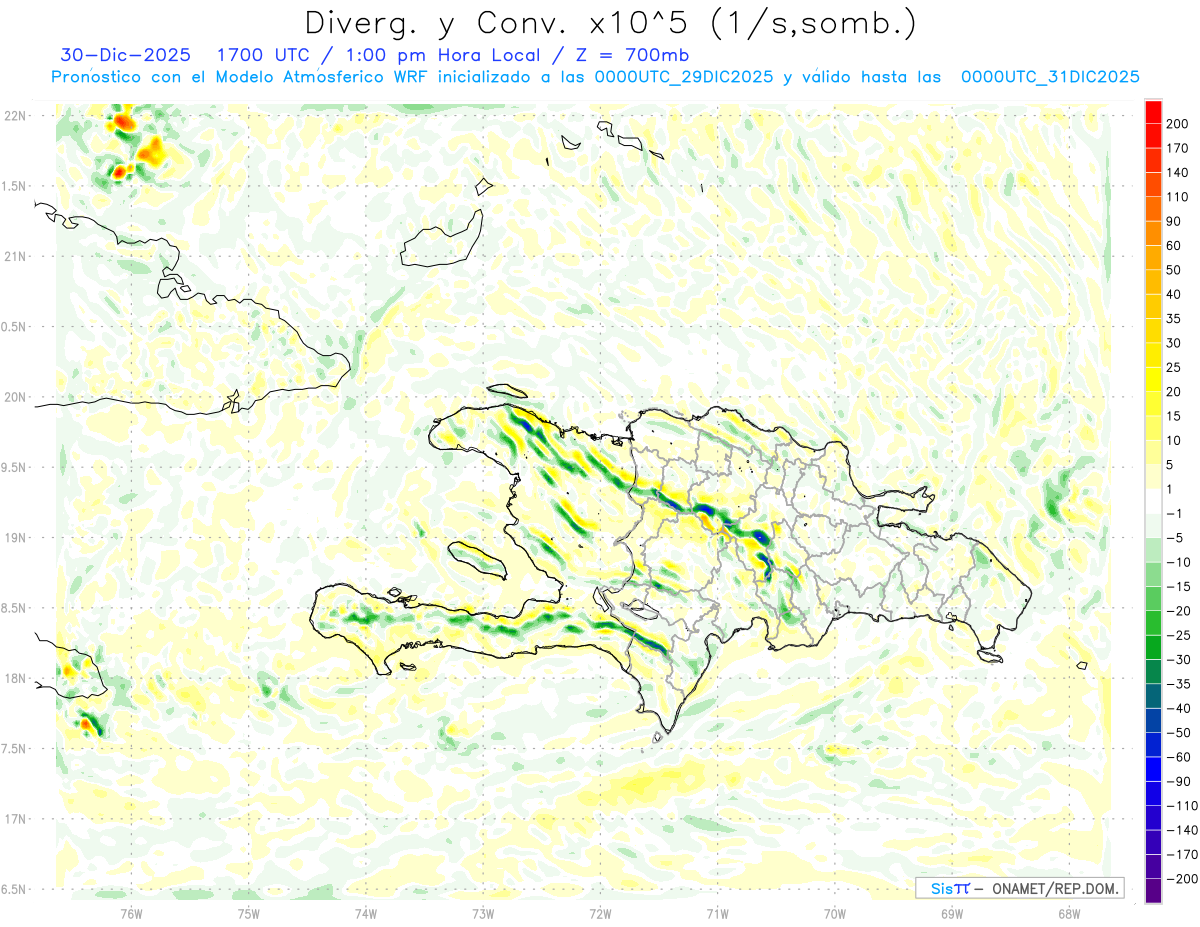Select the date text '30-Dic-2025'
Image resolution: width=1200 pixels, height=927 pixels.
125,54
